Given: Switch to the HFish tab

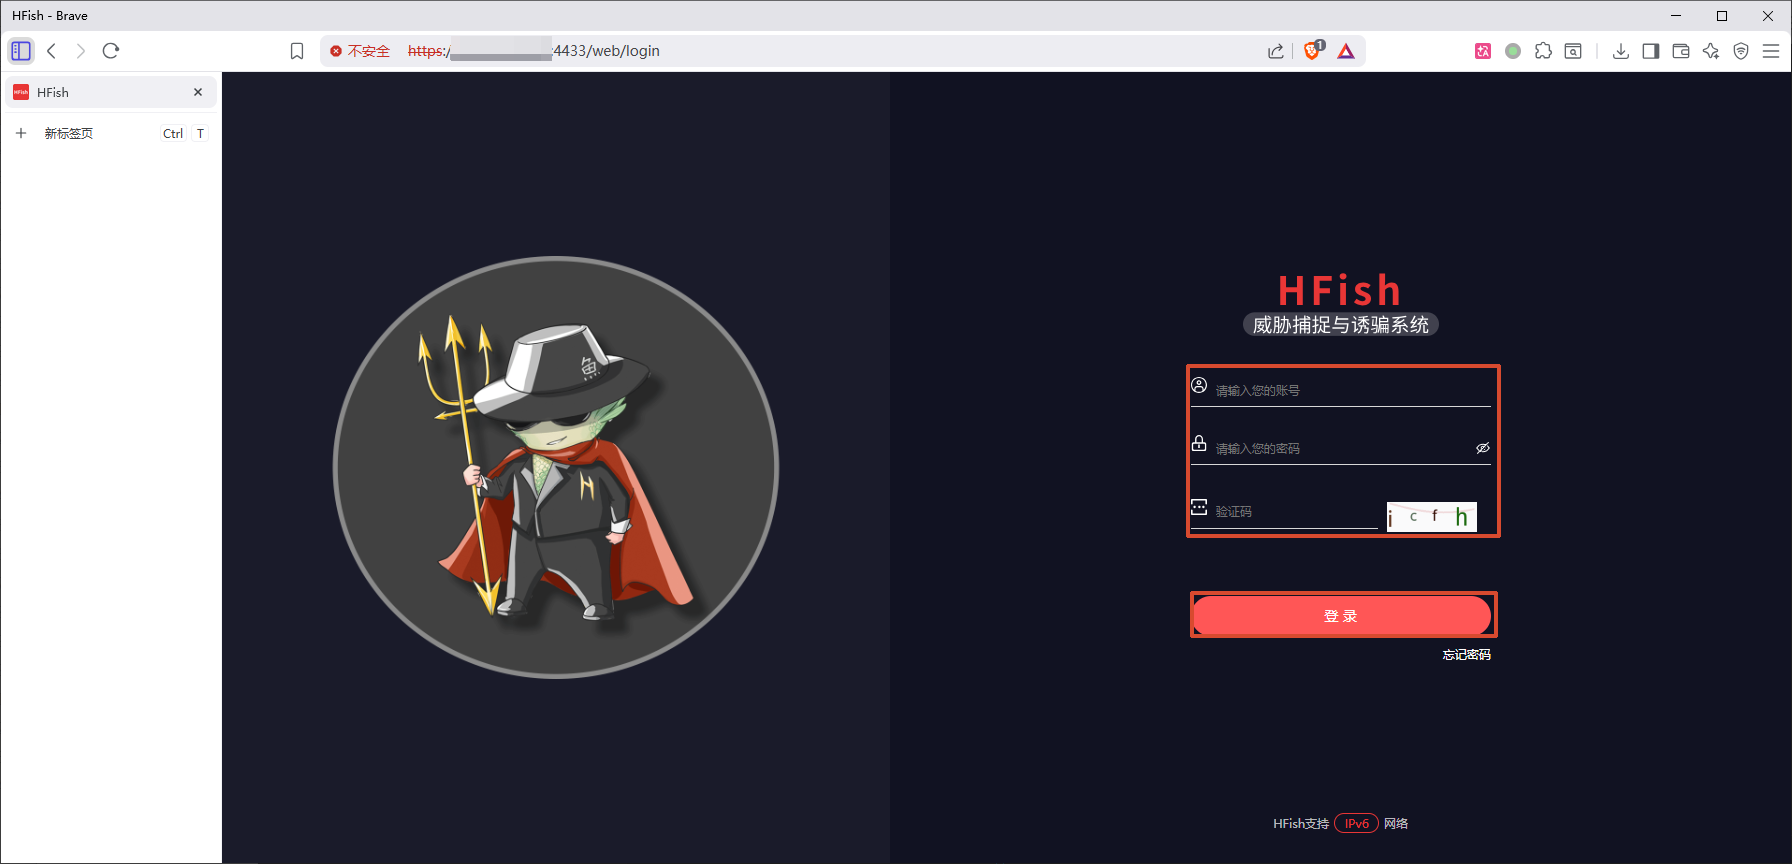Looking at the screenshot, I should pos(111,92).
